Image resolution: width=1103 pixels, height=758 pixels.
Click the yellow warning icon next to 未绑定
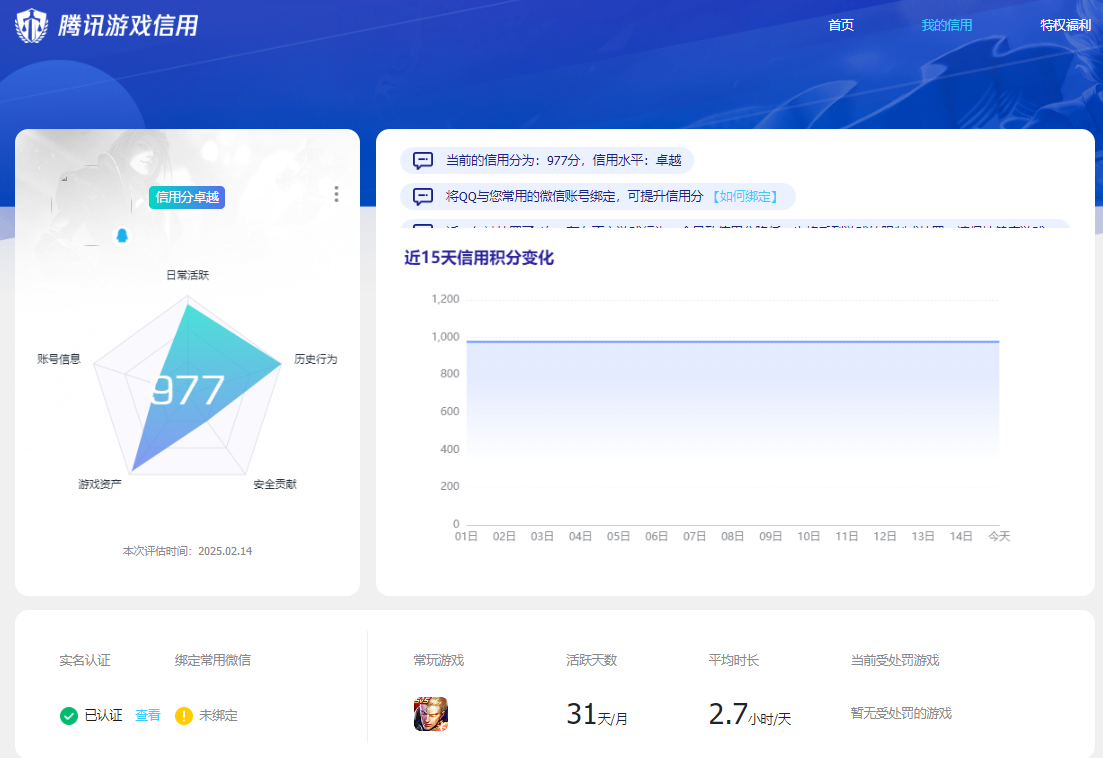click(184, 716)
